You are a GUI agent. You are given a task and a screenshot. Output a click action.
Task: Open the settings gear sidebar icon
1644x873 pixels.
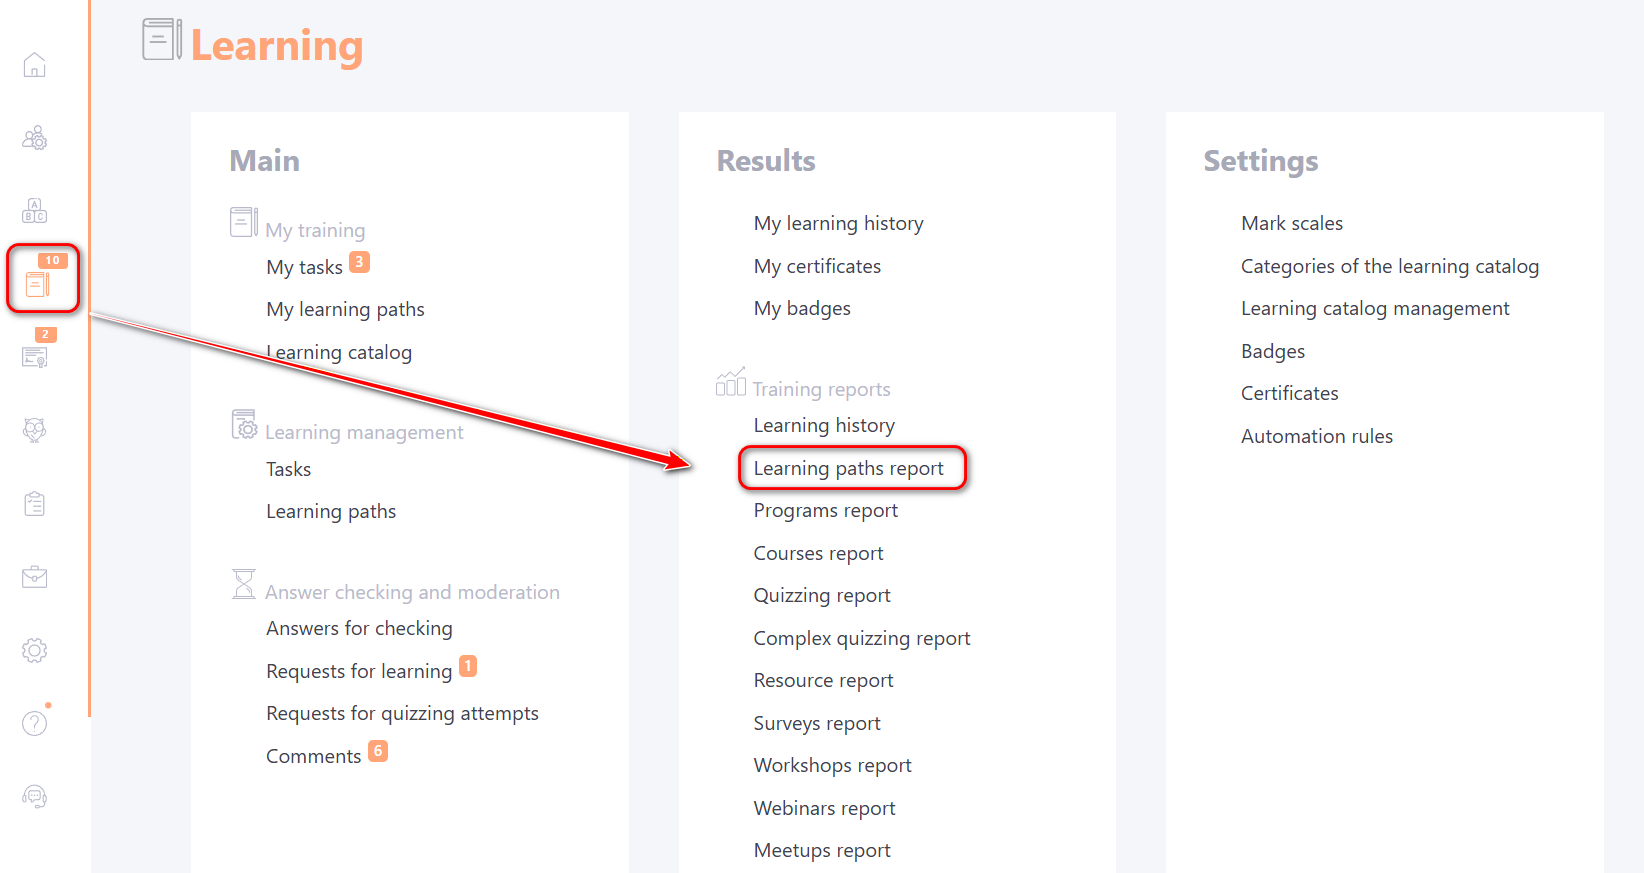point(35,651)
